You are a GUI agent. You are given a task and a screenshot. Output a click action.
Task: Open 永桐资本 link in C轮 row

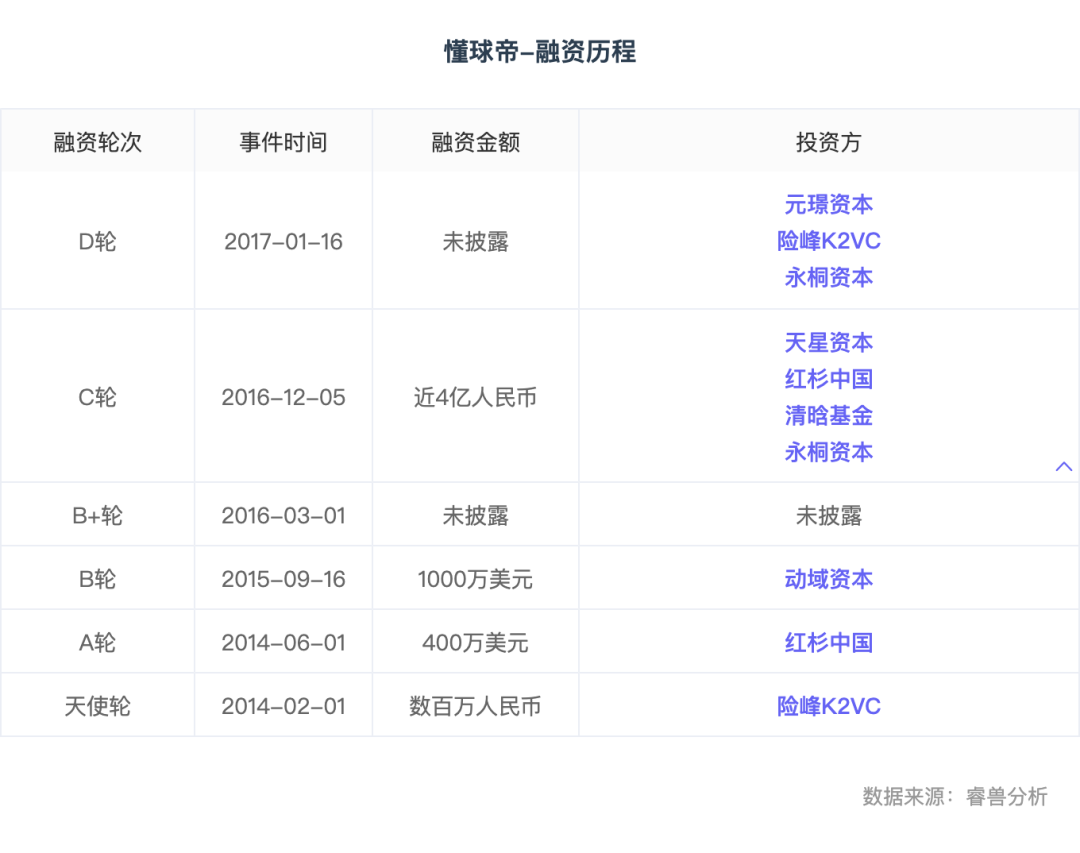pyautogui.click(x=829, y=452)
